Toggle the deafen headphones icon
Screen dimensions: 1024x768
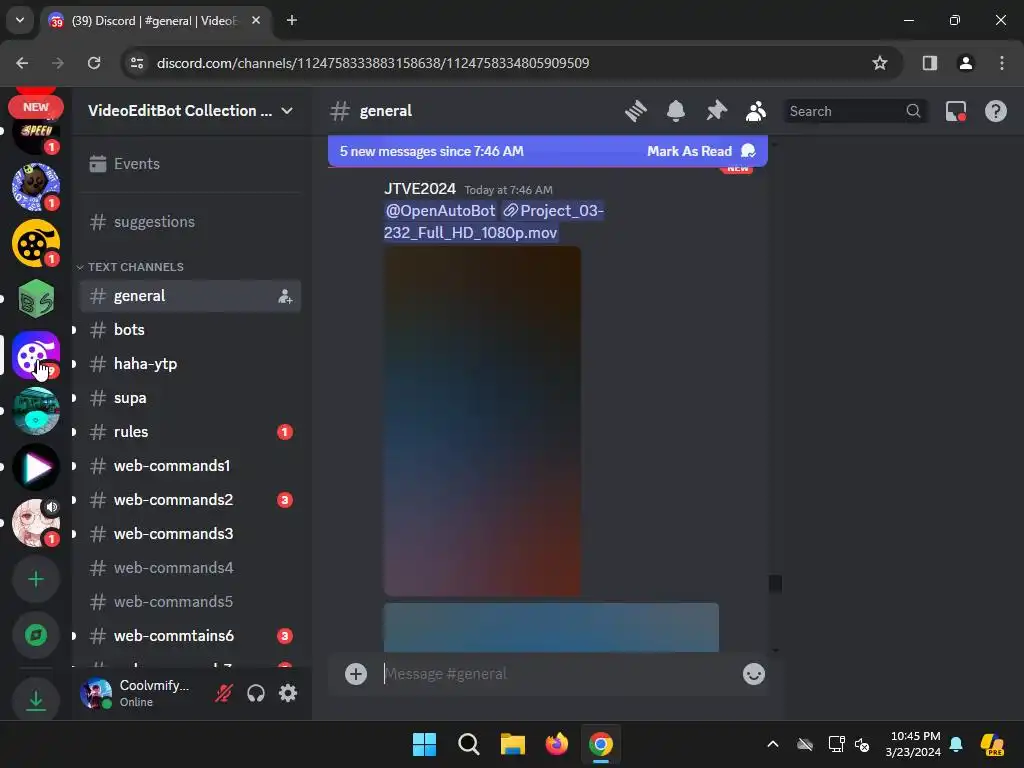coord(256,693)
